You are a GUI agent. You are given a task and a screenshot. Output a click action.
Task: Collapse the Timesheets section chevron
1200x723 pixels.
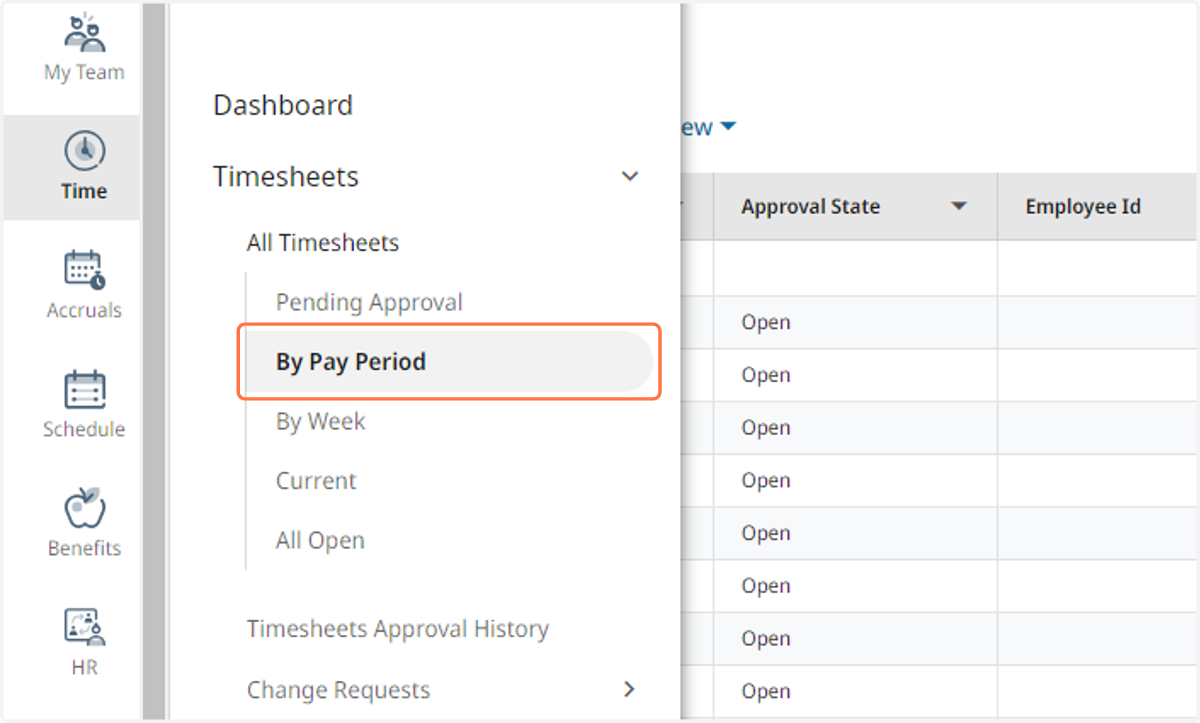(630, 177)
